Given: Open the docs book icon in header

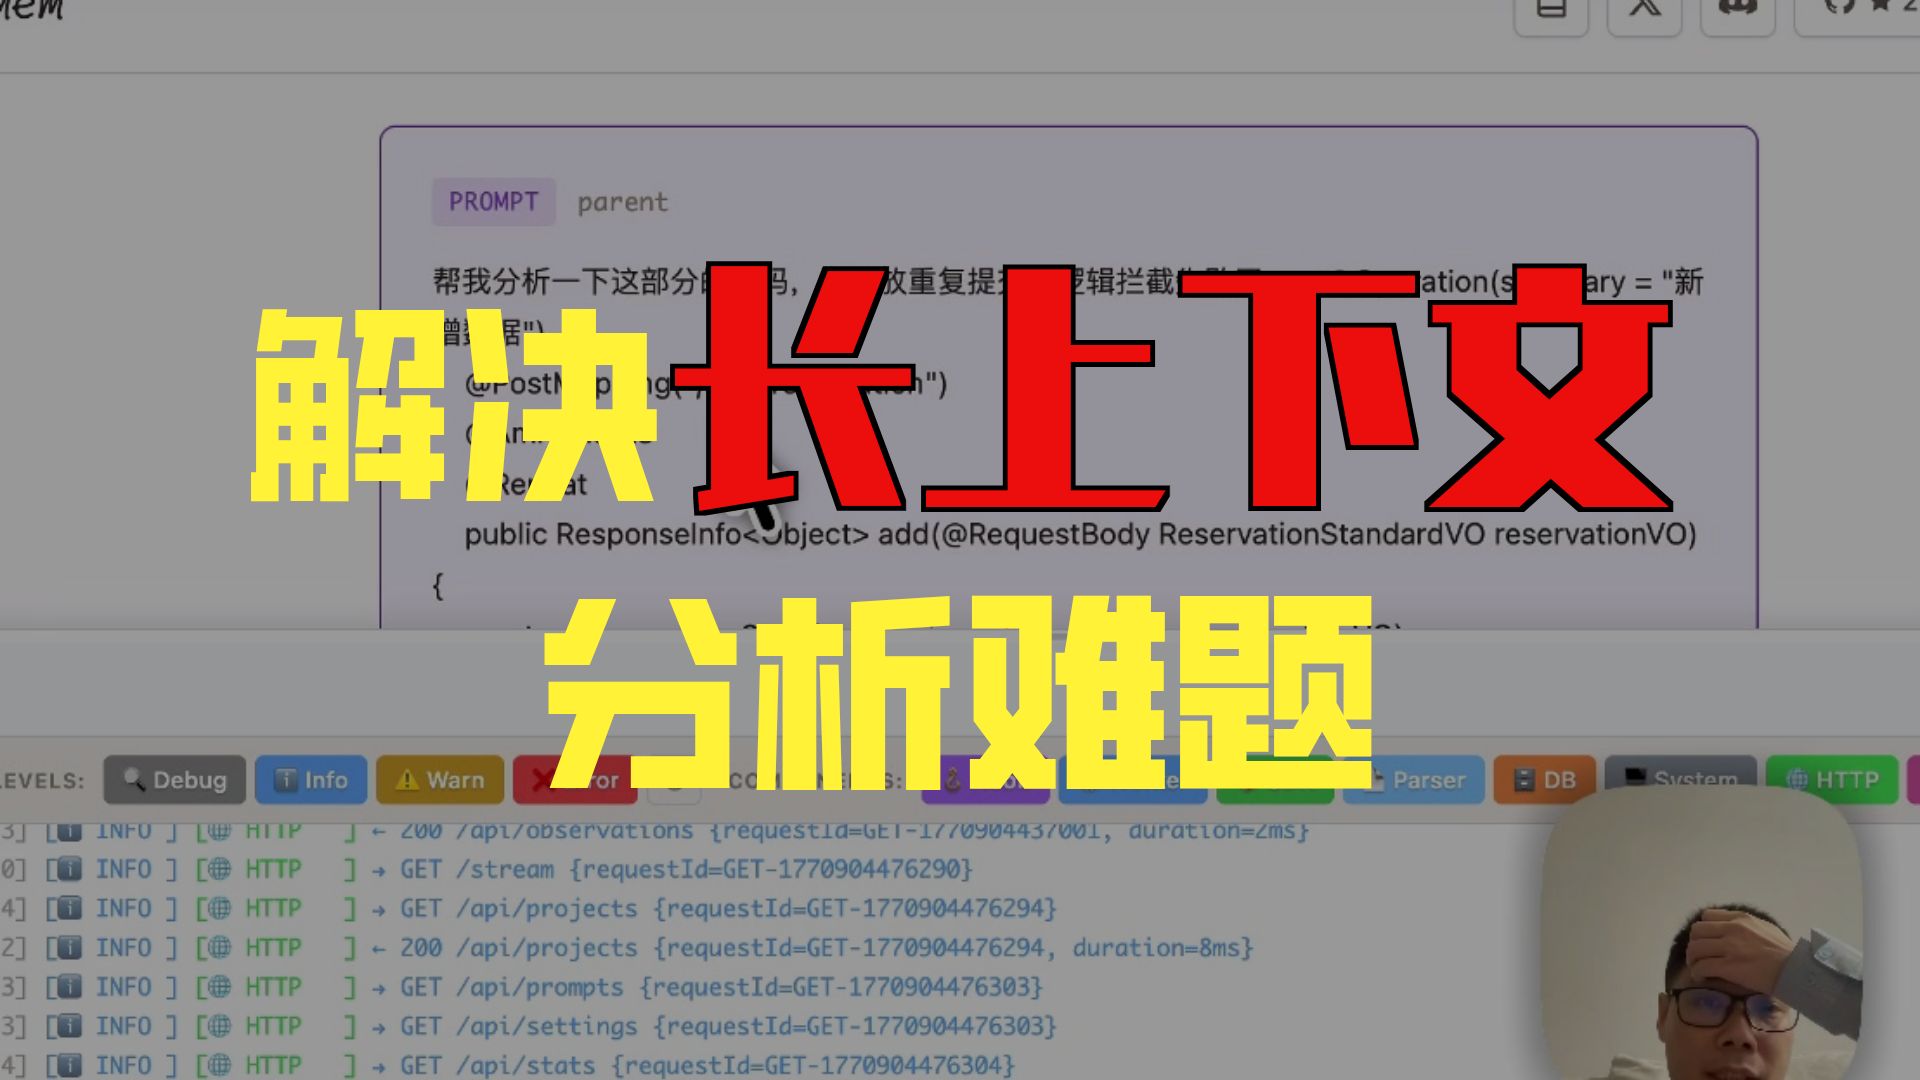Looking at the screenshot, I should tap(1551, 12).
